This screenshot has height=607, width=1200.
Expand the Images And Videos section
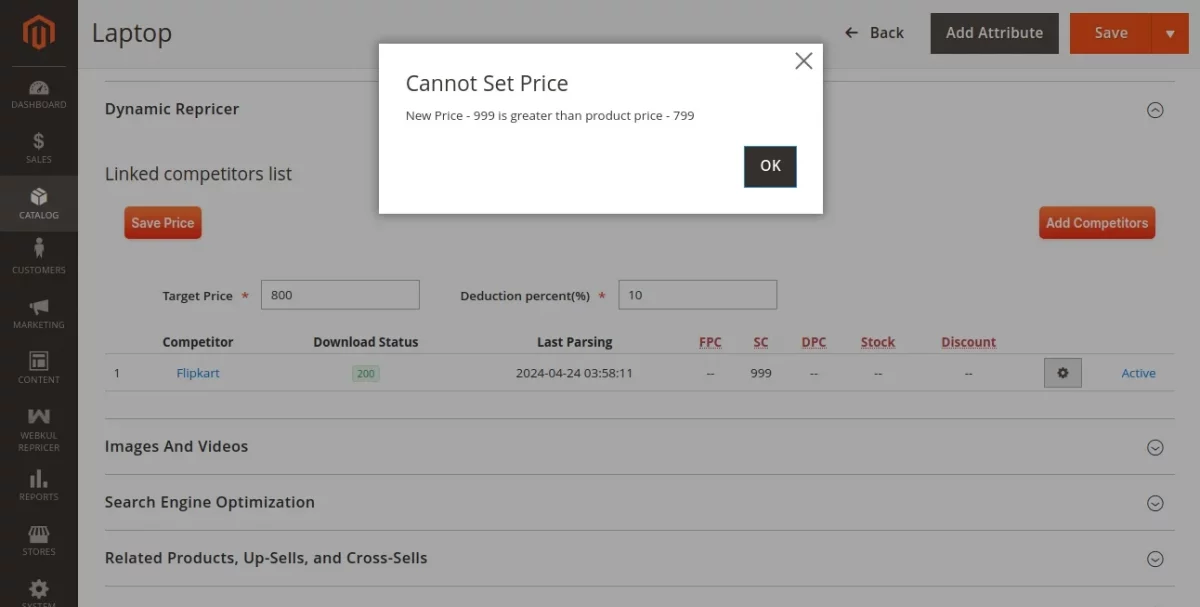point(1156,447)
